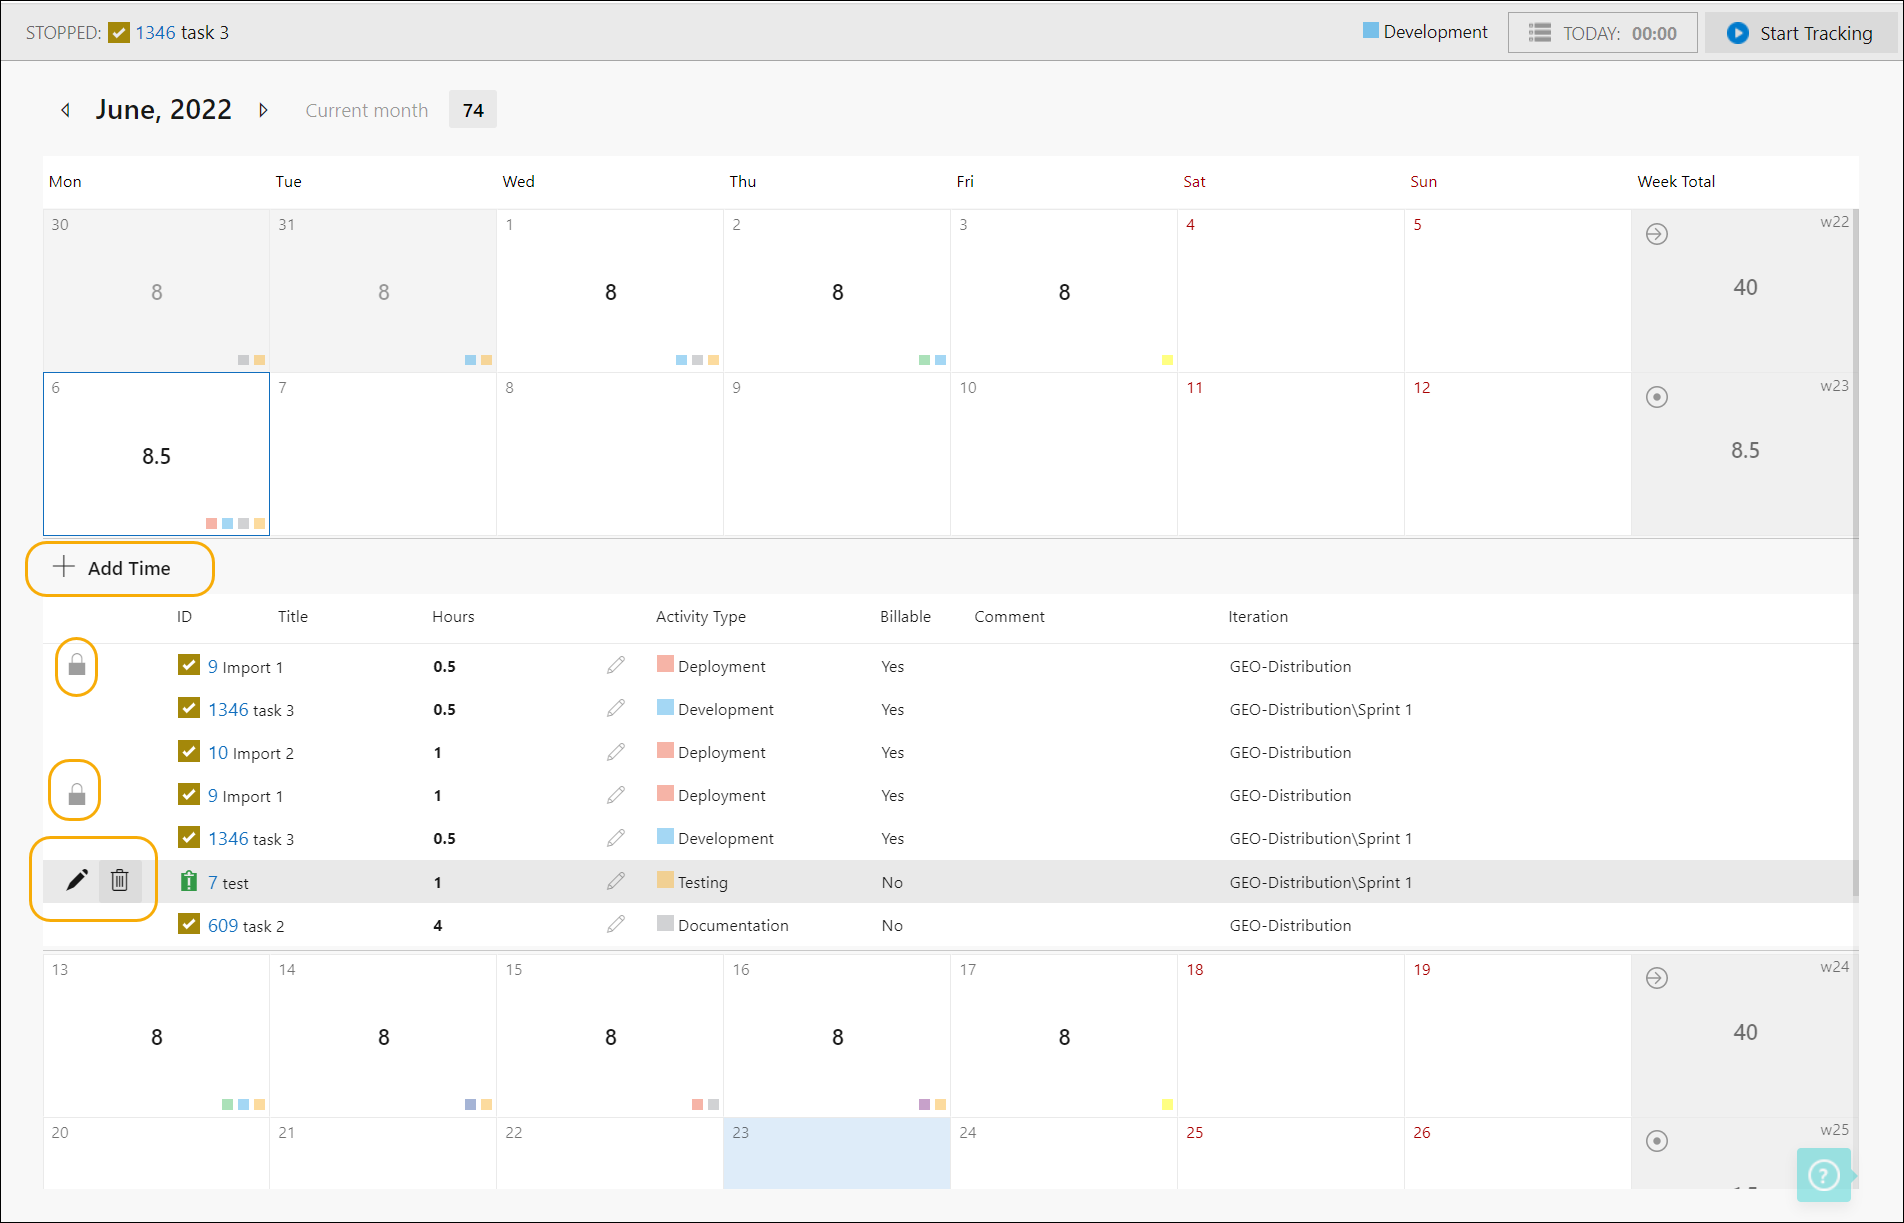The width and height of the screenshot is (1904, 1223).
Task: Click Documentation color swatch on 609 row
Action: click(665, 923)
